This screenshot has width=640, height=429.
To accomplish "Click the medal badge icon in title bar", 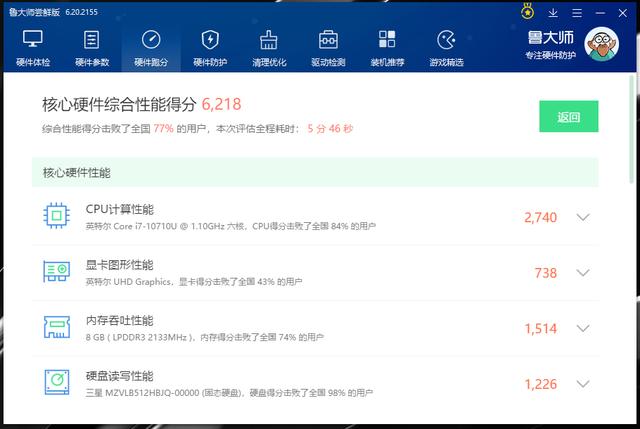I will (x=527, y=12).
